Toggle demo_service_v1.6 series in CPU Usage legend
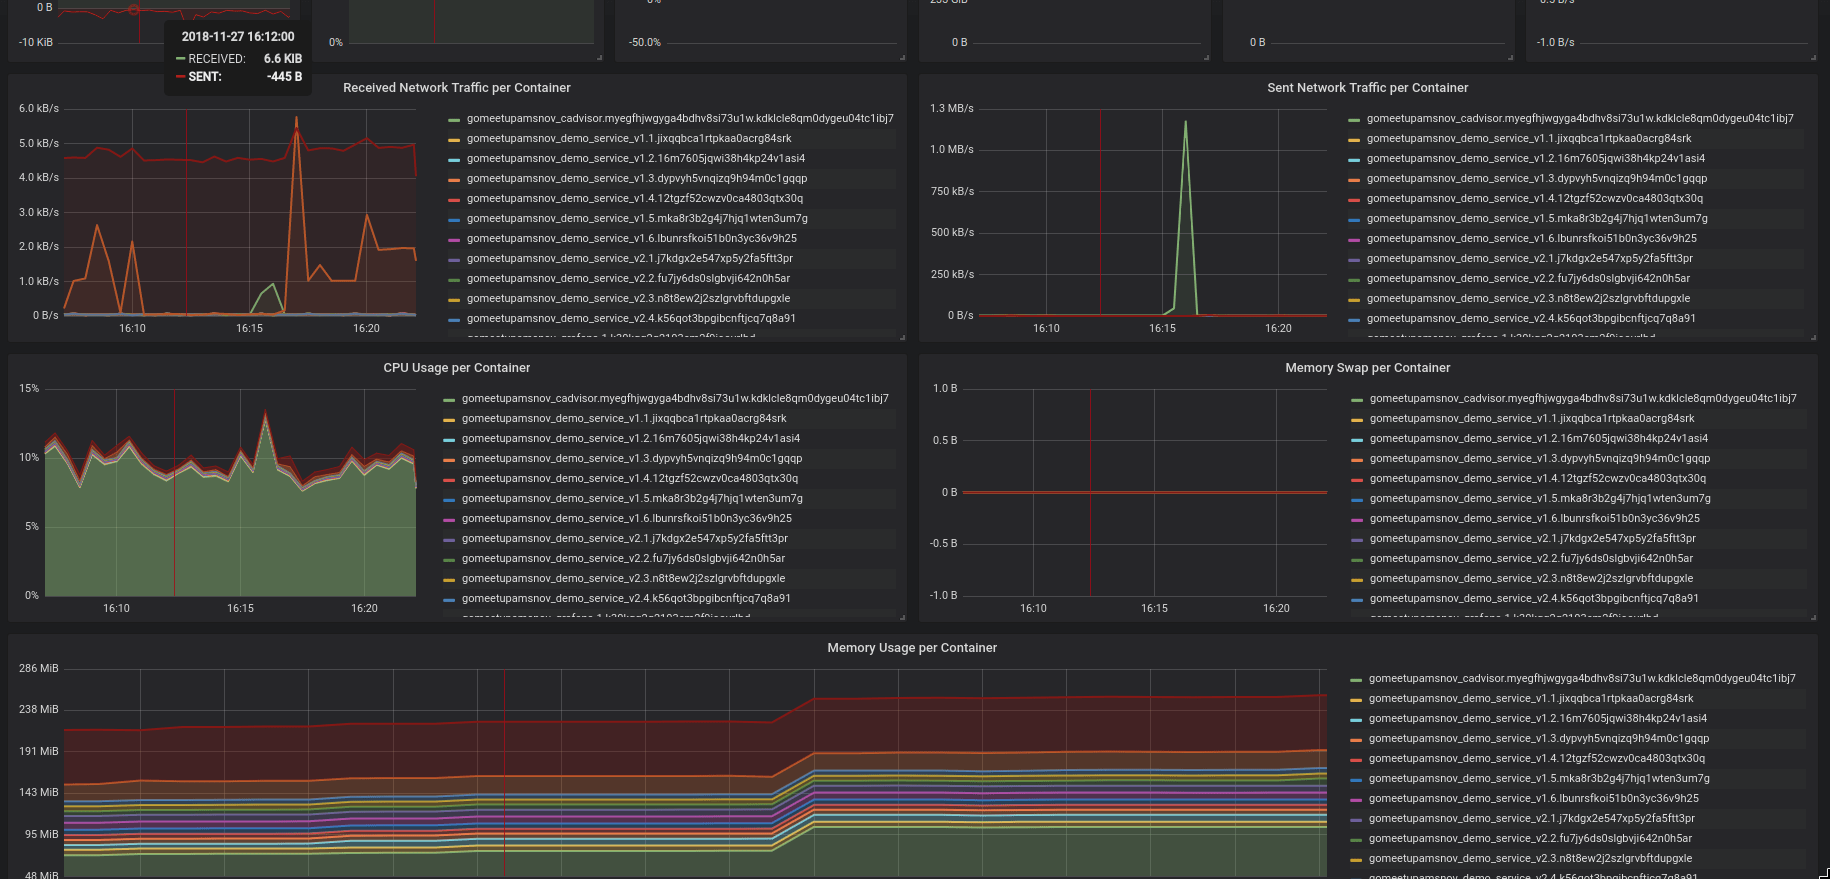 click(627, 518)
